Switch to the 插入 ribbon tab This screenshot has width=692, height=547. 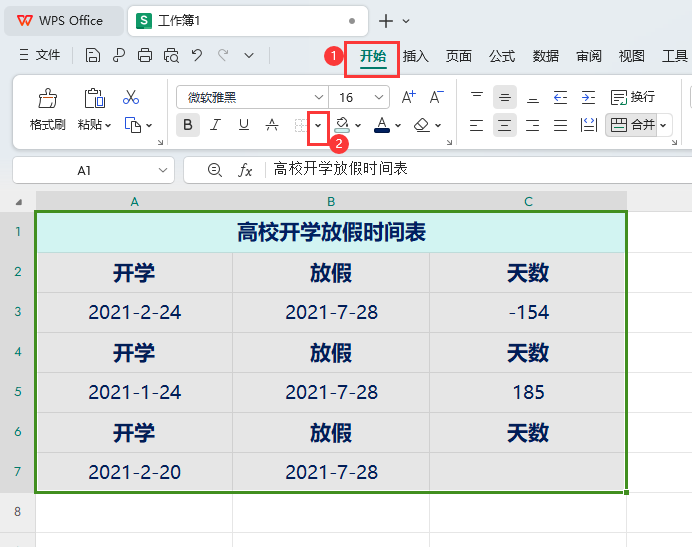point(415,57)
